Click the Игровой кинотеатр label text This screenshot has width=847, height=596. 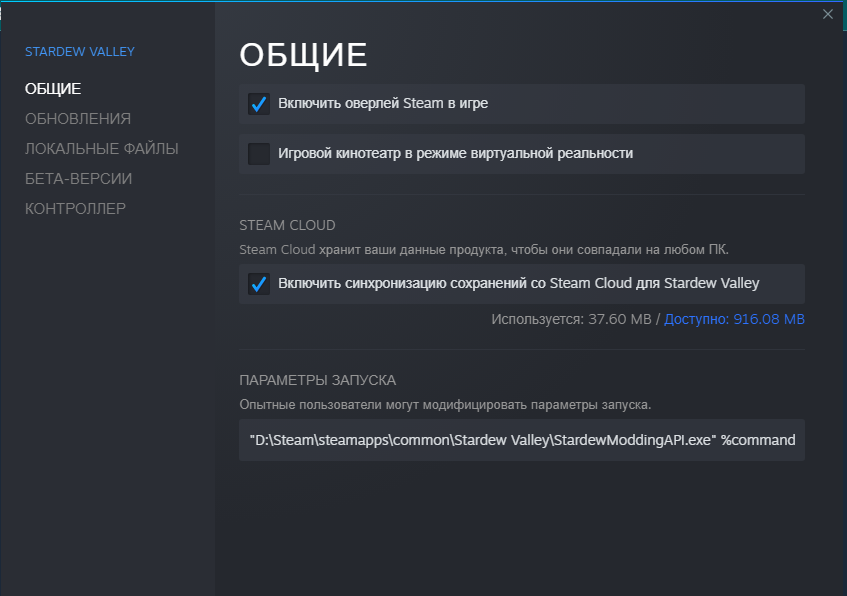(456, 154)
